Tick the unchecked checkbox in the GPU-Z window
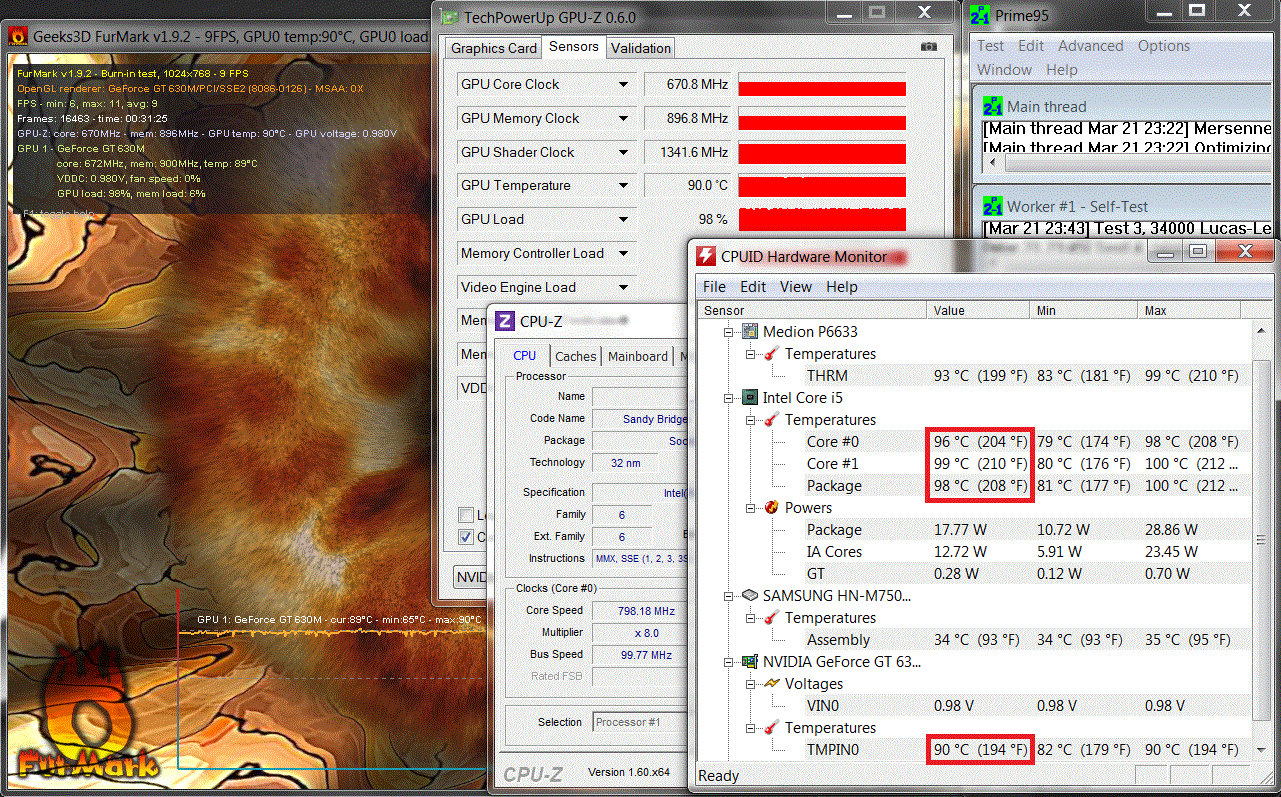 [466, 515]
